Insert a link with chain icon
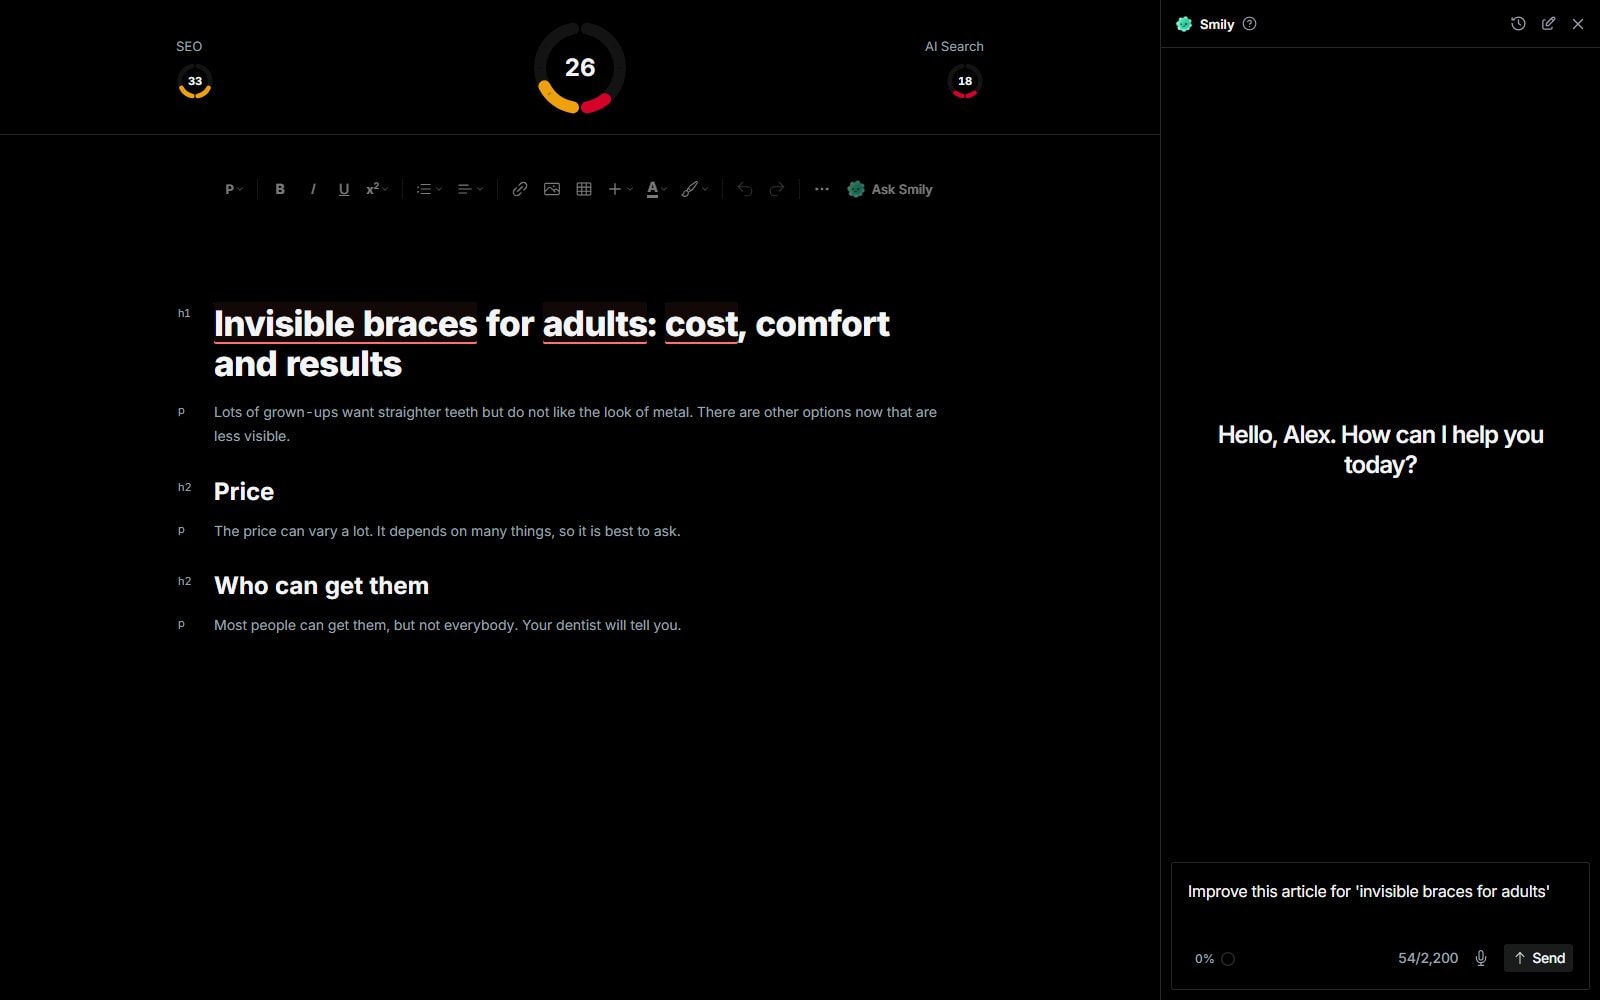The image size is (1600, 1000). 520,189
